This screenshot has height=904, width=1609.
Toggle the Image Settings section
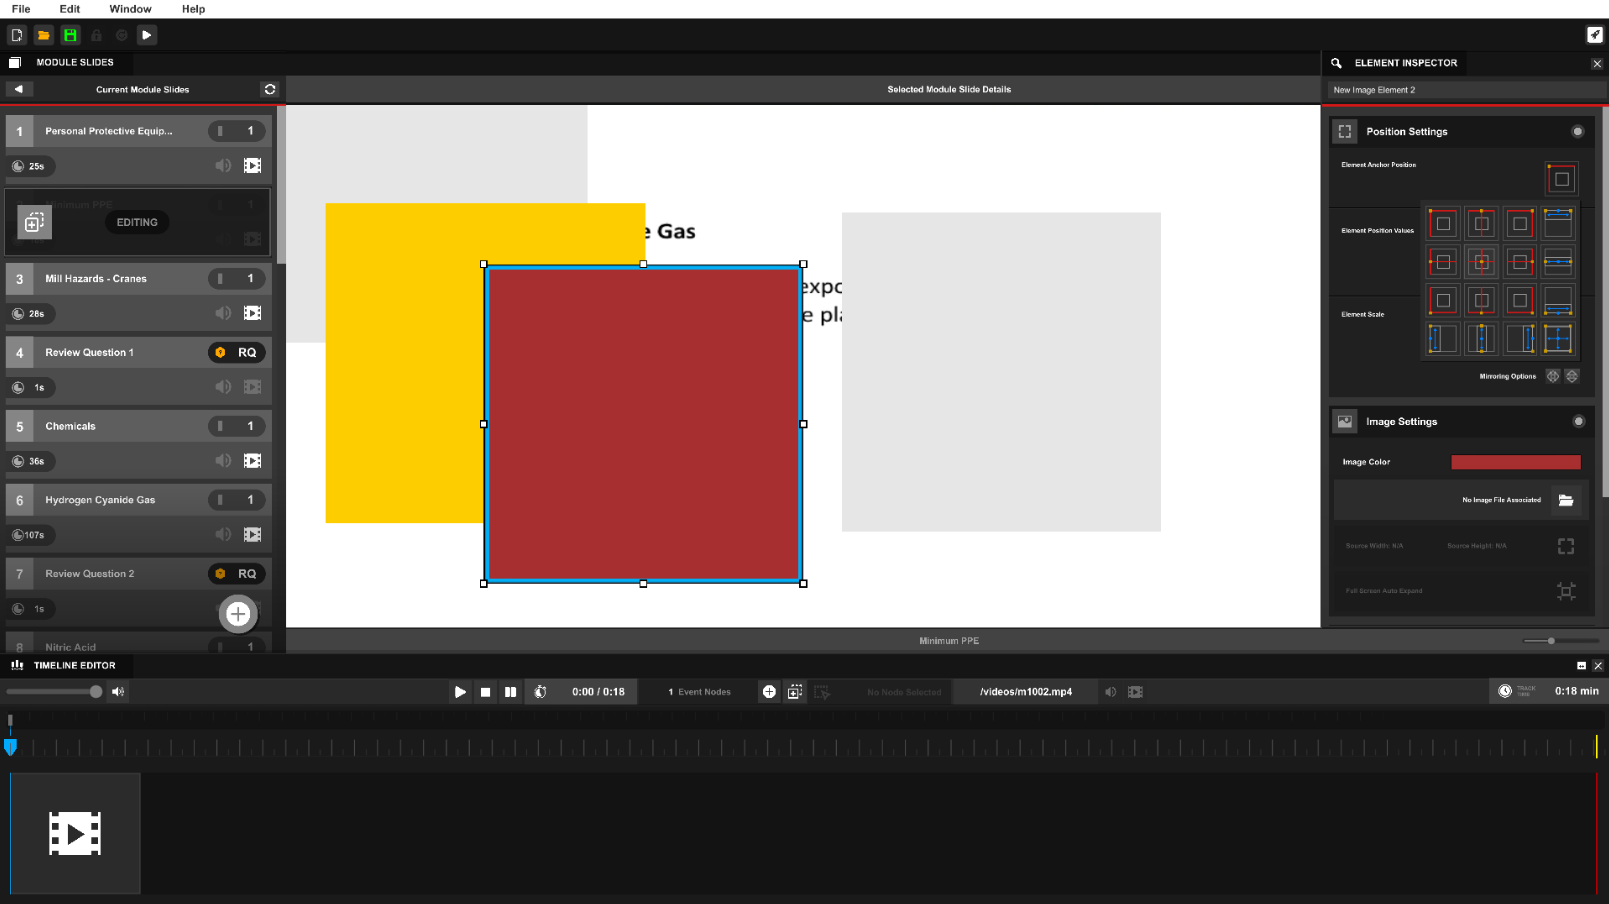click(x=1578, y=422)
